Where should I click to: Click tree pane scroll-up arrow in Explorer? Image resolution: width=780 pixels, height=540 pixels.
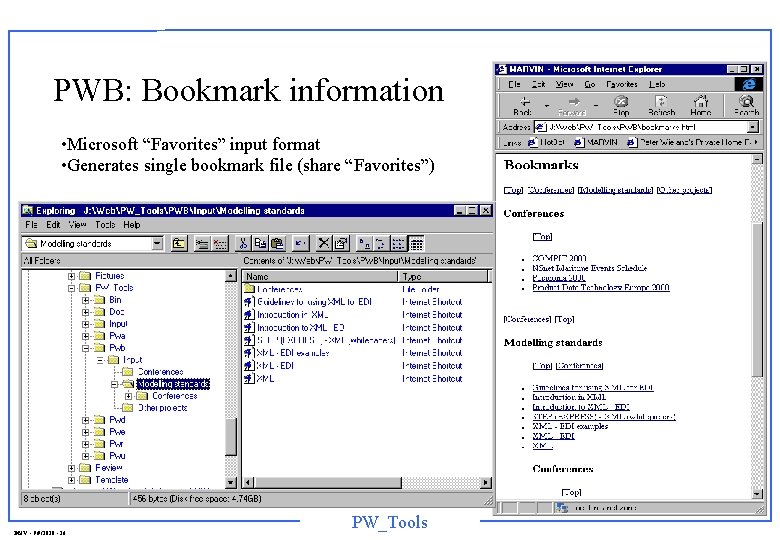coord(230,275)
